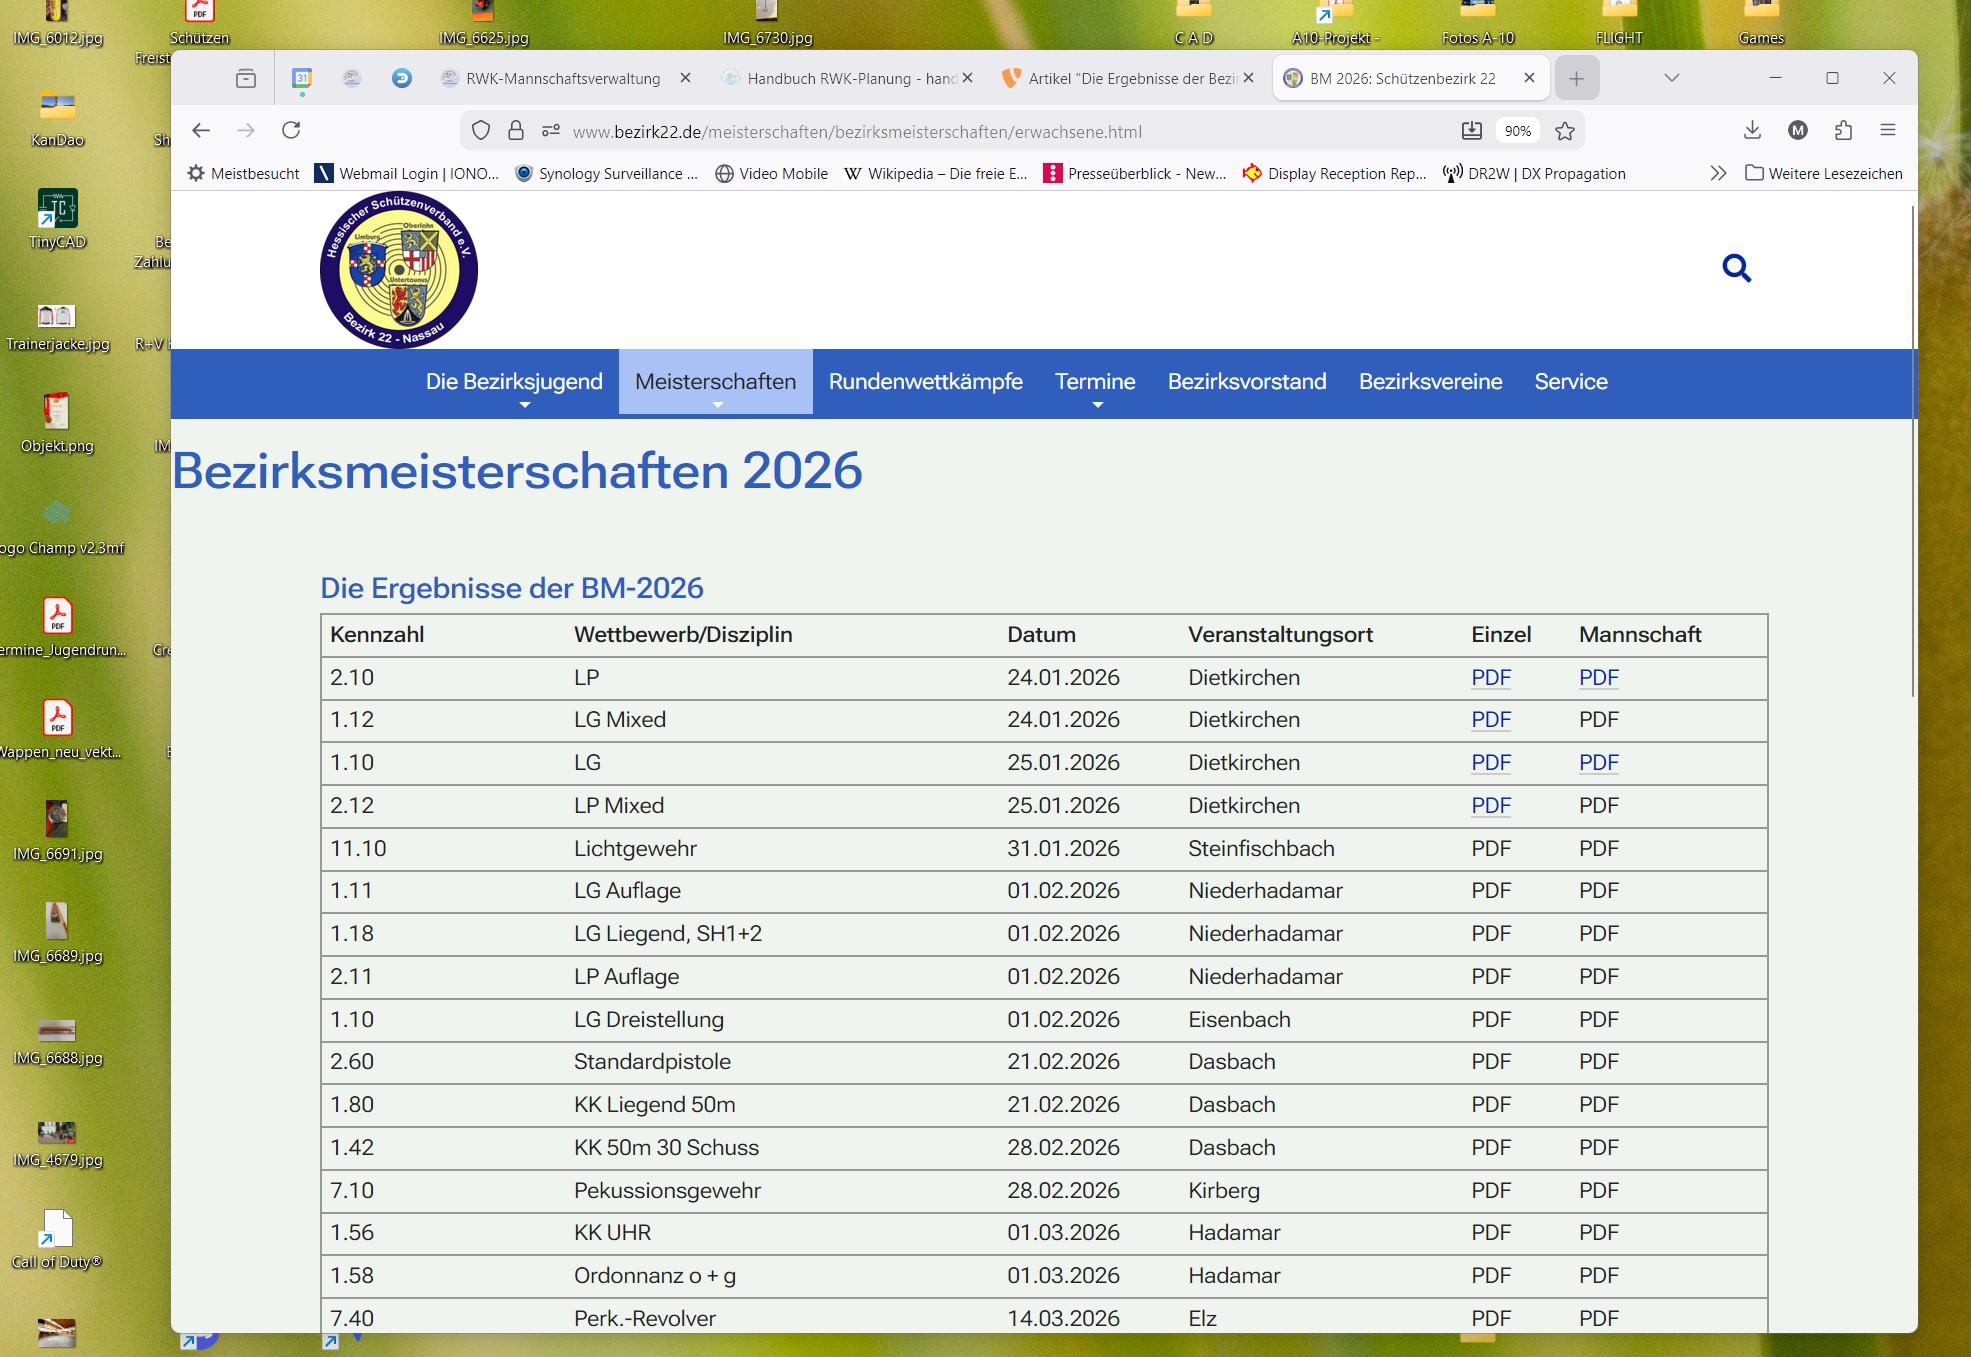Open a new browser tab
The height and width of the screenshot is (1357, 1971).
coord(1576,78)
